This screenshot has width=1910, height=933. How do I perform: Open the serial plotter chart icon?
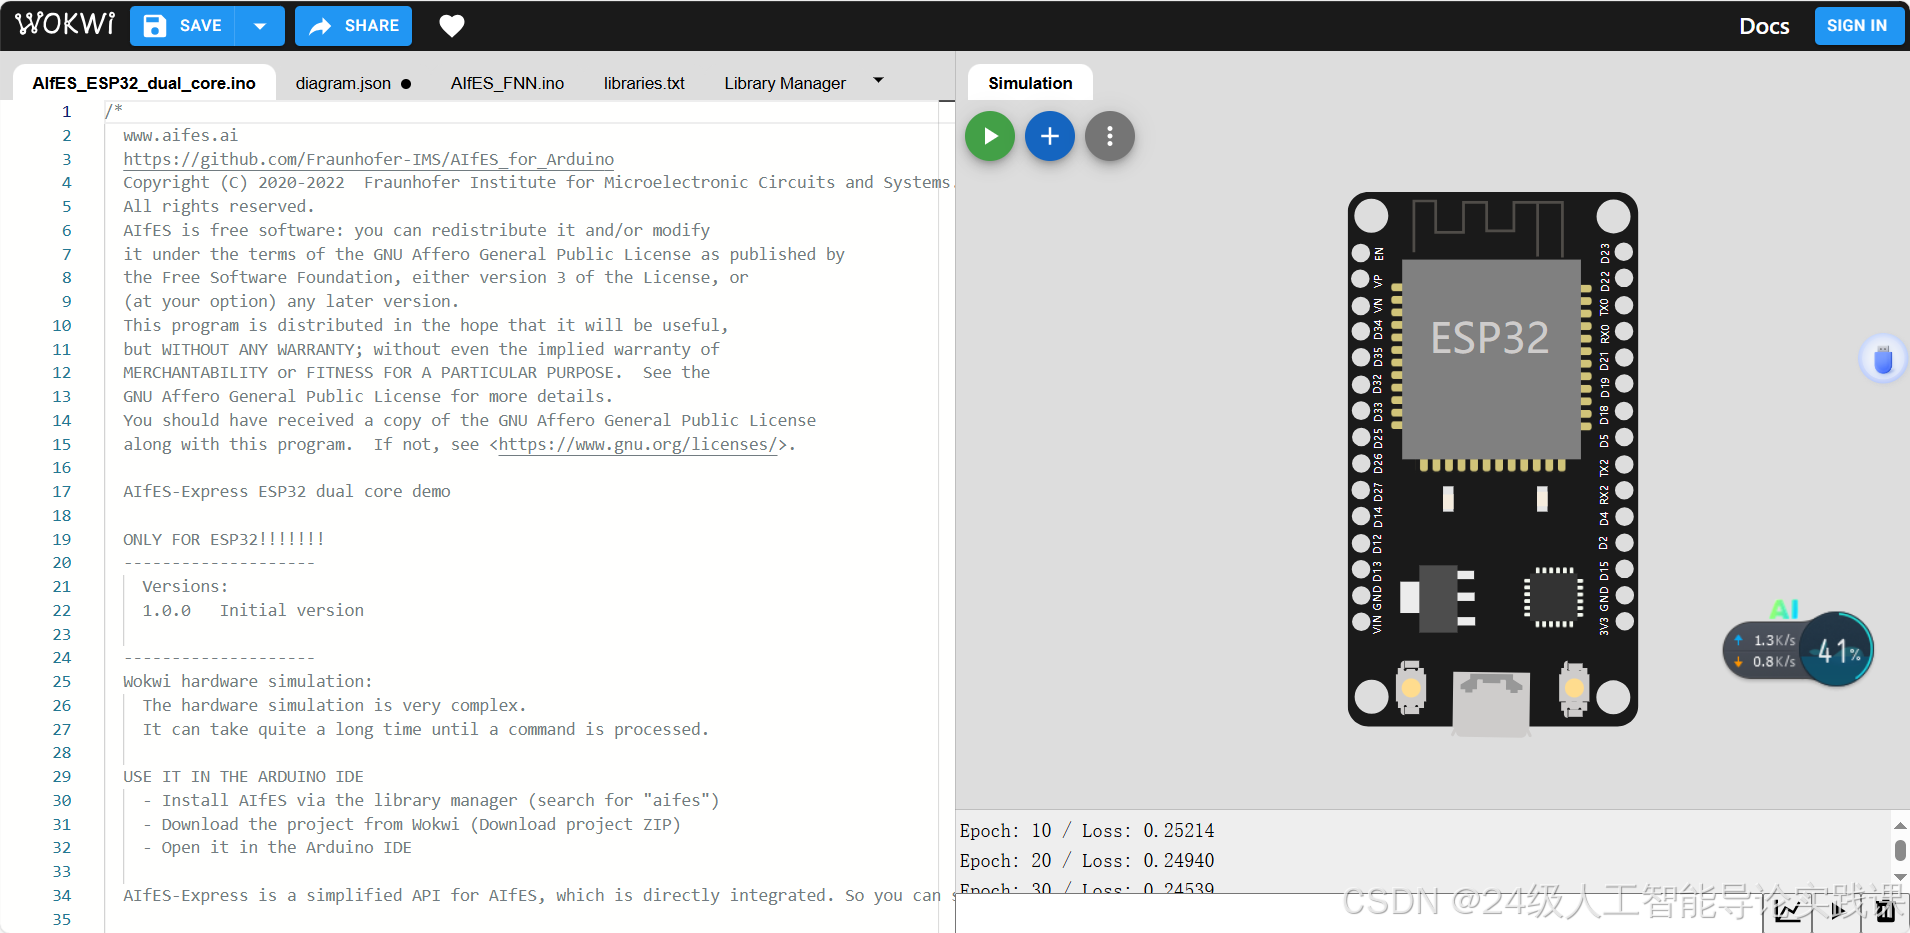[x=1789, y=911]
